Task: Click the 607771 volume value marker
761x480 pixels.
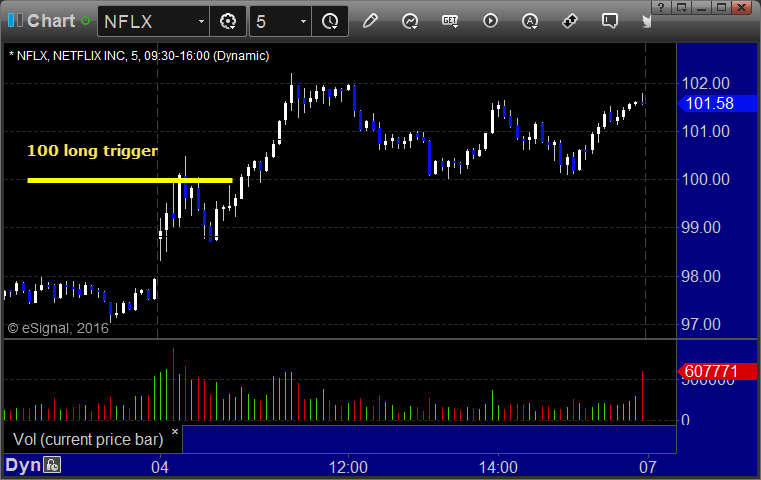Action: (x=717, y=371)
